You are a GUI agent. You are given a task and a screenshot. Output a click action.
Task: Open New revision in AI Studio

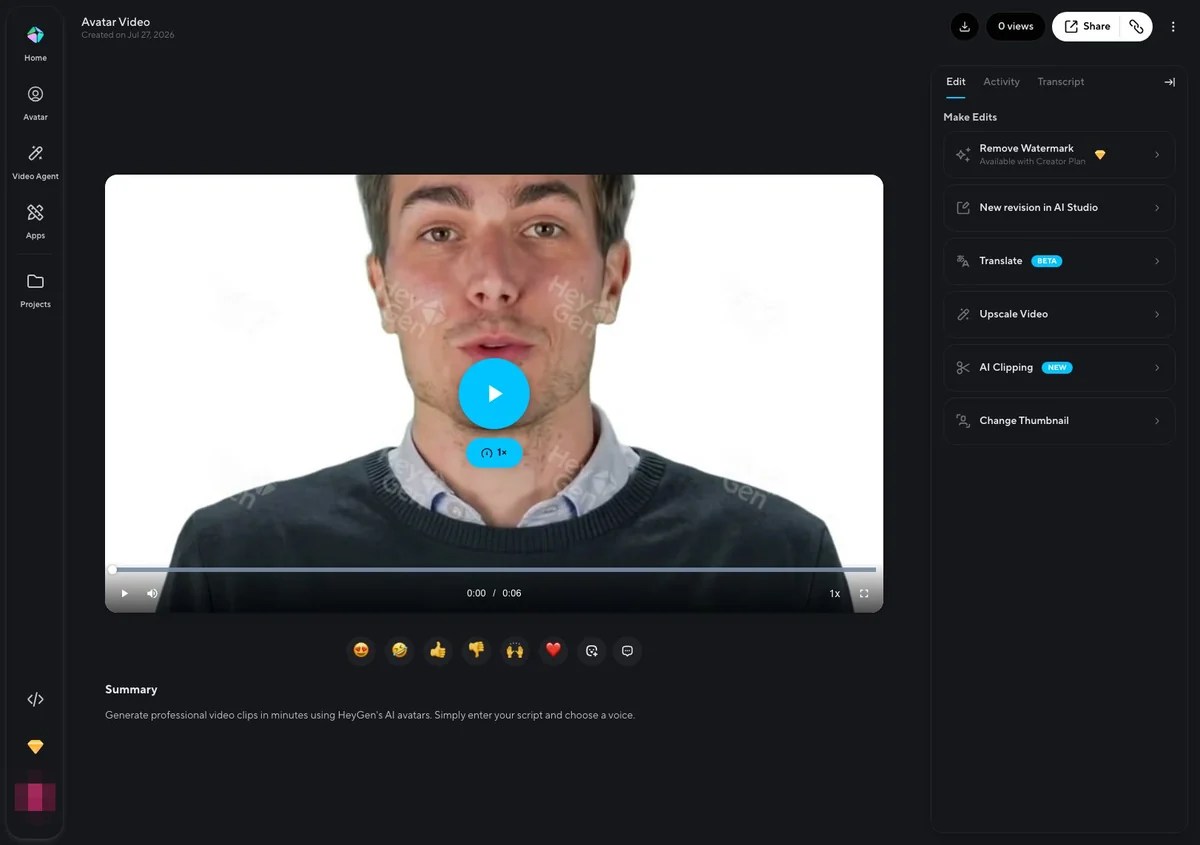point(1059,208)
